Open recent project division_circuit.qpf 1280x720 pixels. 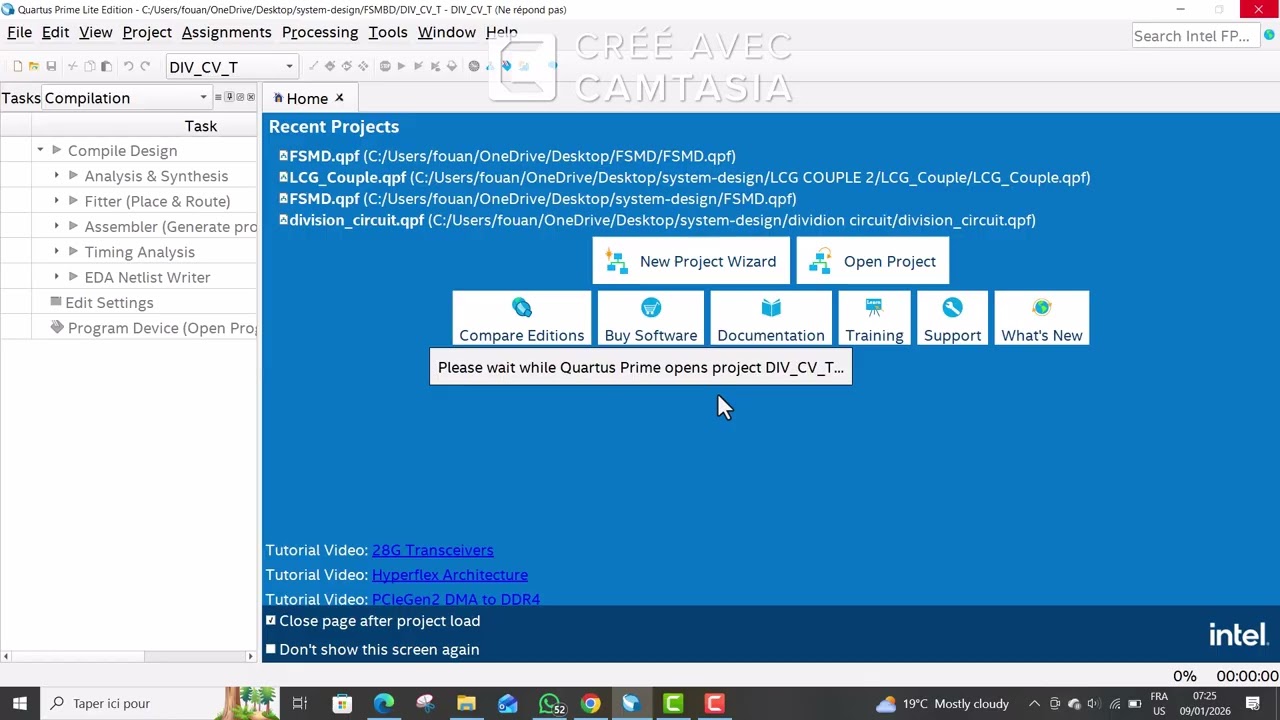tap(657, 220)
